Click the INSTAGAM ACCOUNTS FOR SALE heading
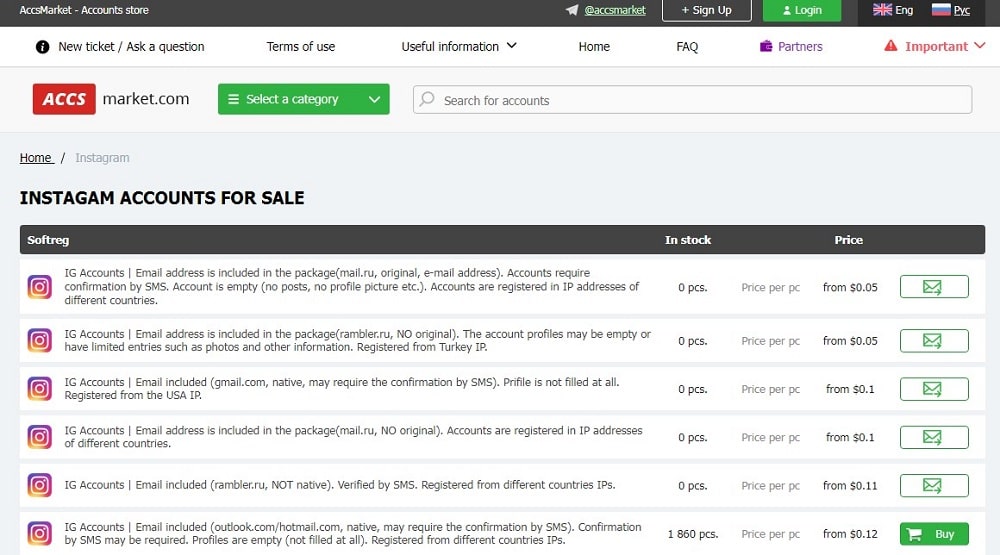The image size is (1000, 555). 162,198
